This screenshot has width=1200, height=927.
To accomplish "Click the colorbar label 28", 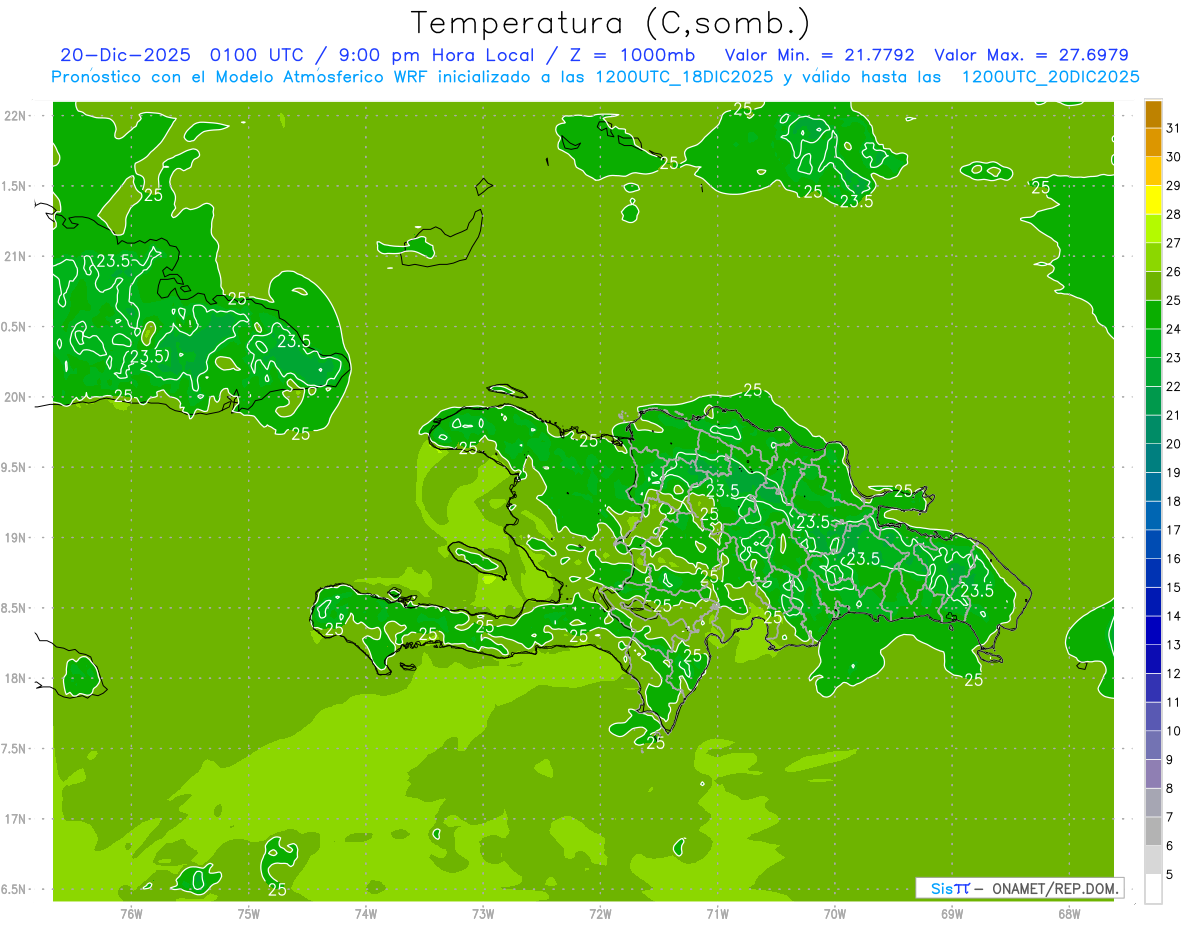I will tap(1173, 214).
